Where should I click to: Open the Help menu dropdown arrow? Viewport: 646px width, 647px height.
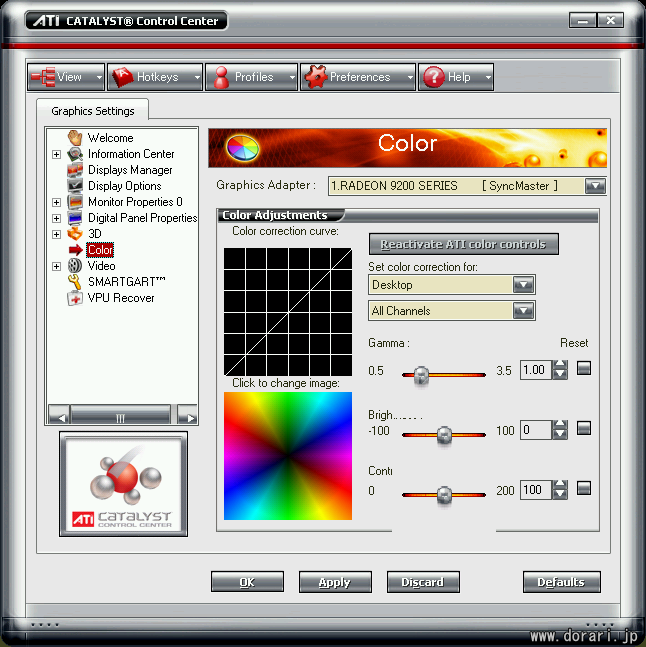(488, 77)
